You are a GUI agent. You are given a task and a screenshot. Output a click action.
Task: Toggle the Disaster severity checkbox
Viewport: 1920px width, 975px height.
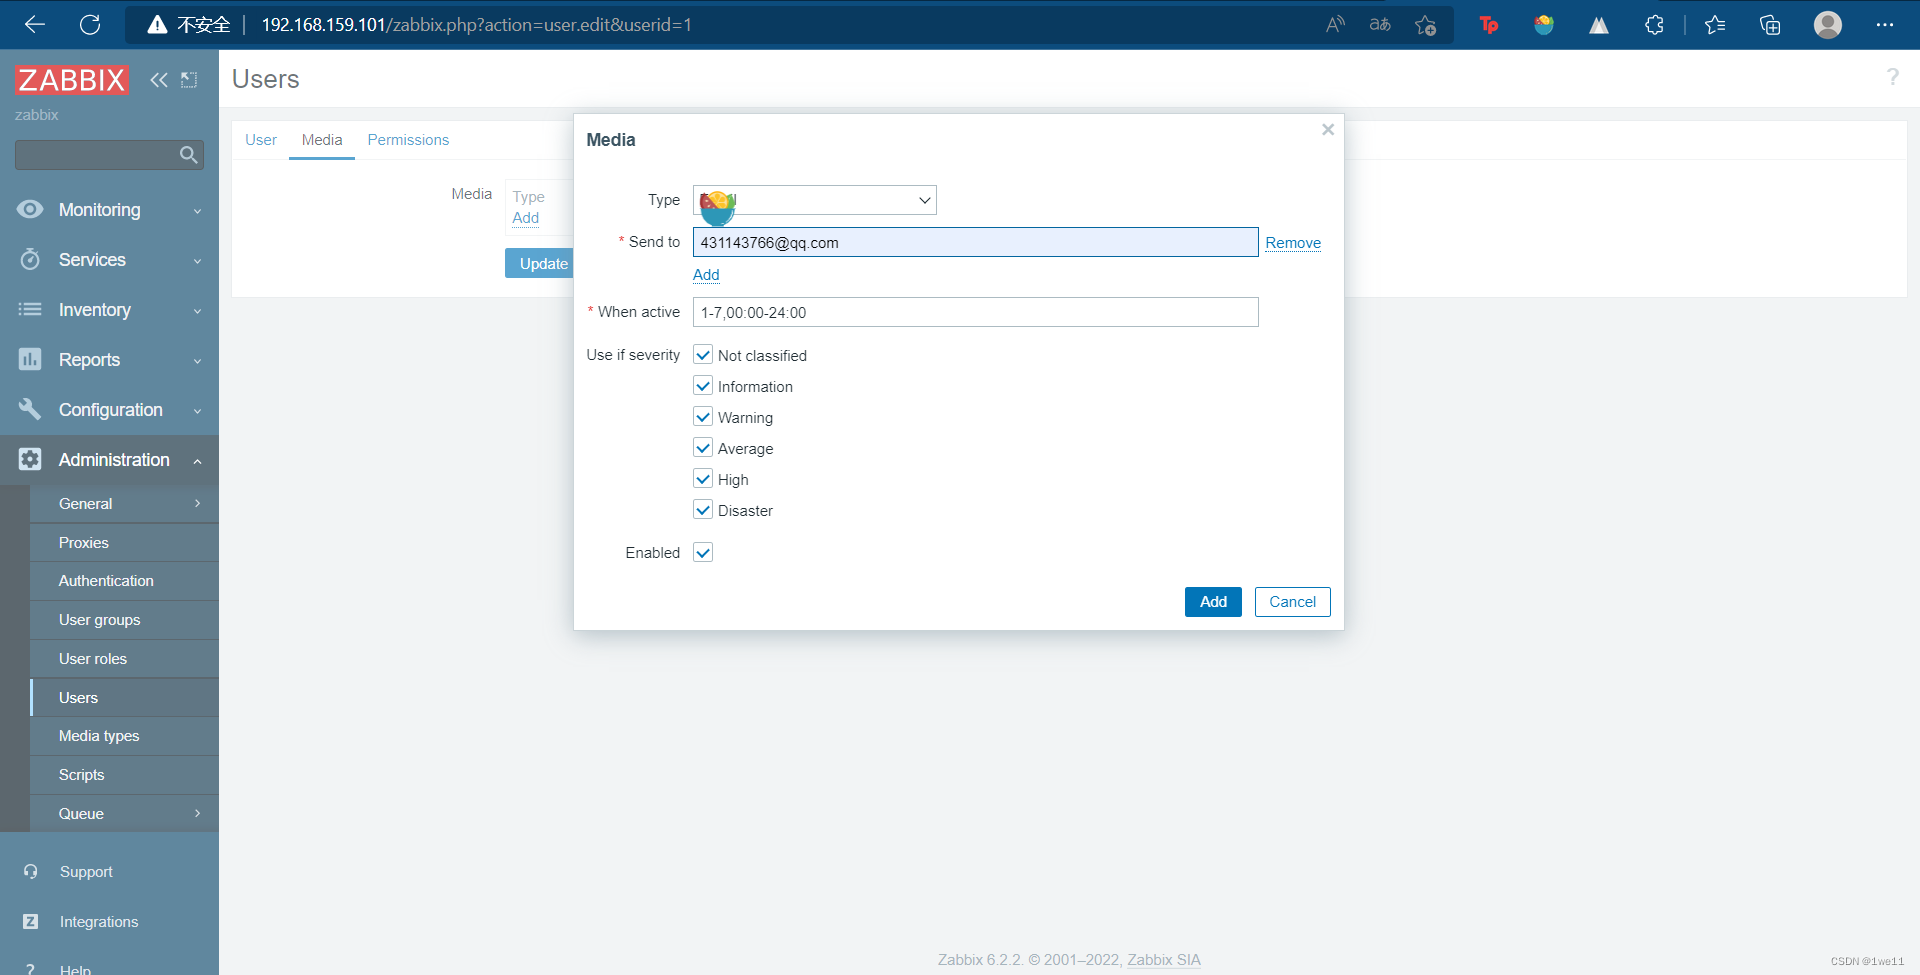(x=703, y=510)
